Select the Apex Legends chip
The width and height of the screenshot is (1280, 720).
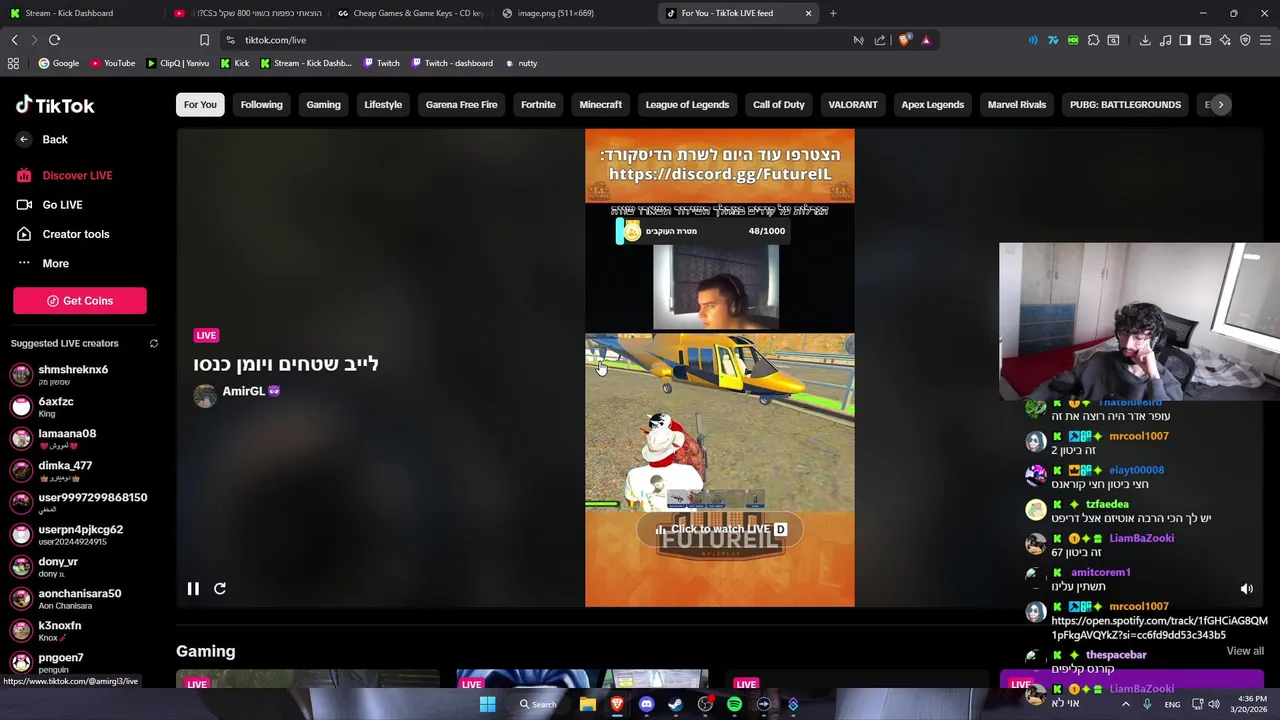point(932,104)
